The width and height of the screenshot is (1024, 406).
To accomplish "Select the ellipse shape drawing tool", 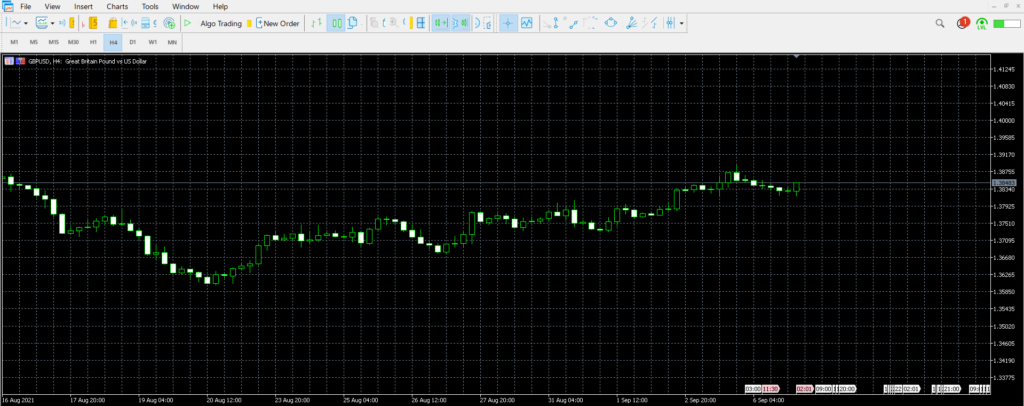I will coord(611,23).
